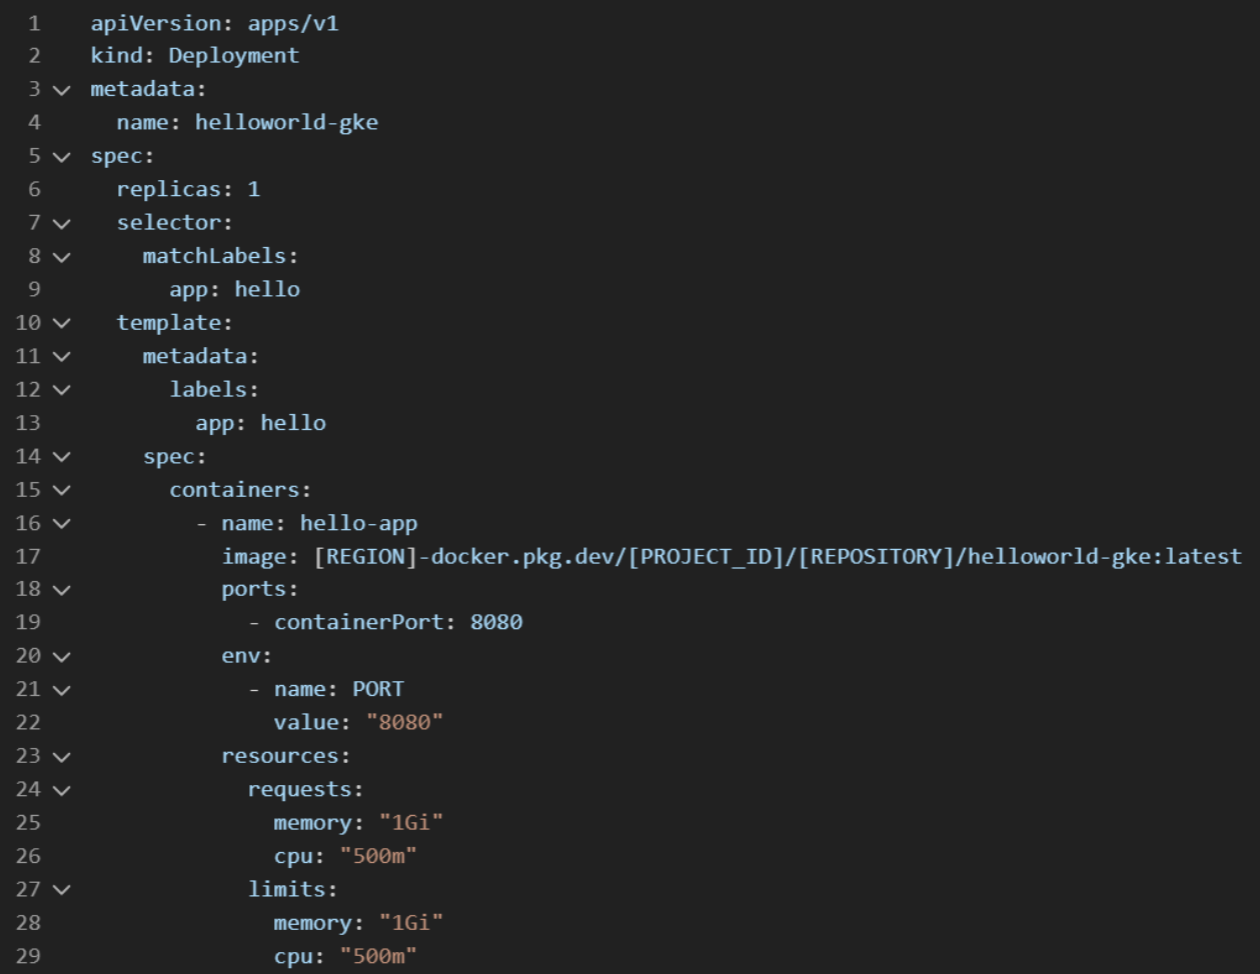The width and height of the screenshot is (1260, 974).
Task: Place cursor in the image registry path
Action: [x=777, y=556]
